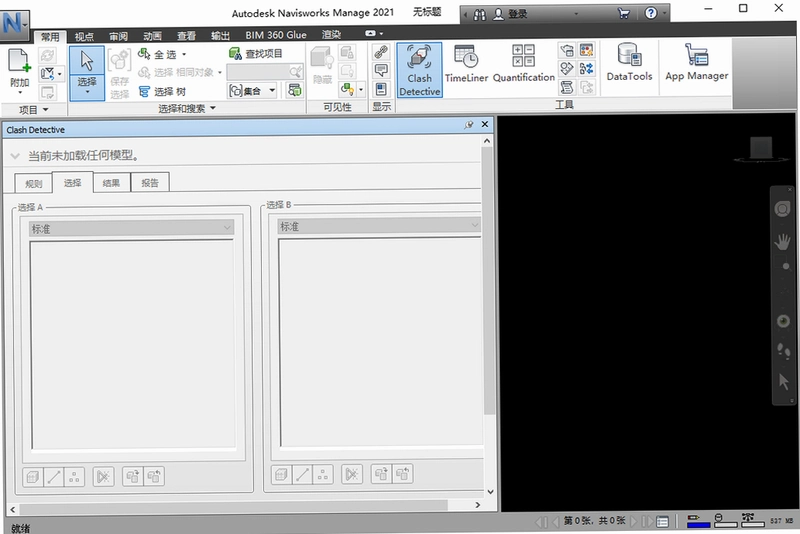Click the ViewCube in the viewport

pos(760,148)
